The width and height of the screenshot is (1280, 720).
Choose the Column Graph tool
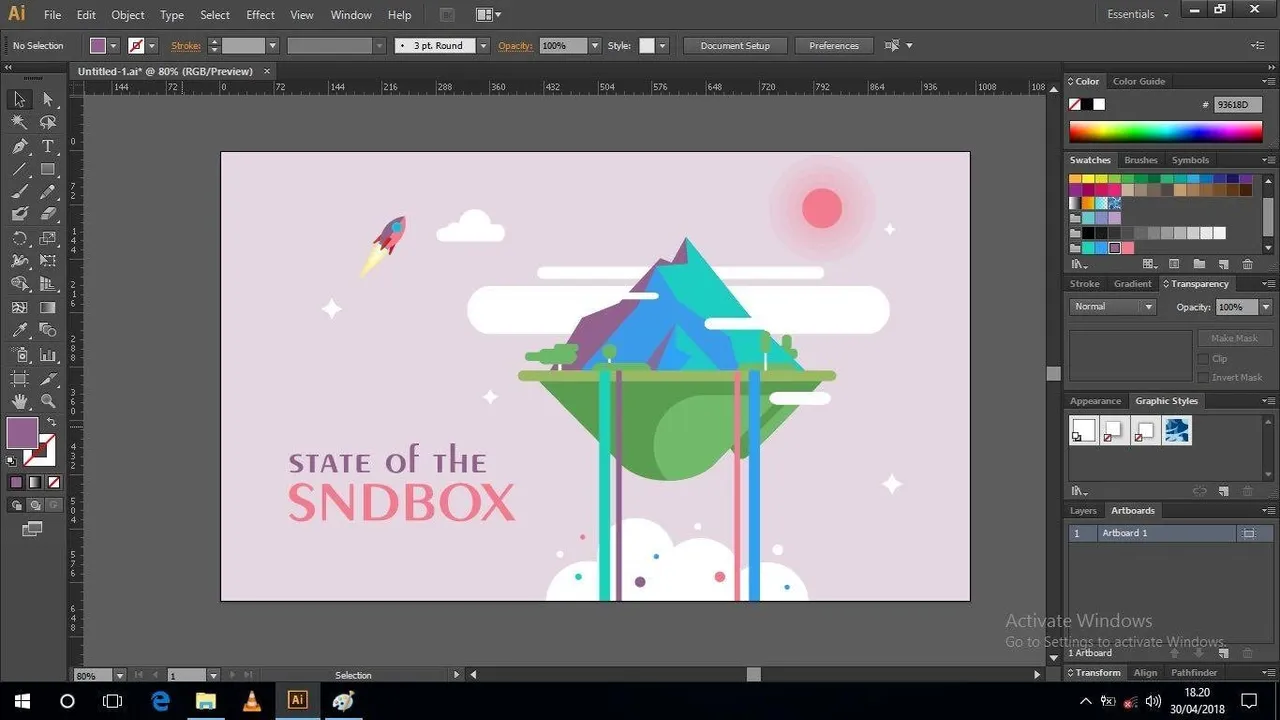coord(47,355)
